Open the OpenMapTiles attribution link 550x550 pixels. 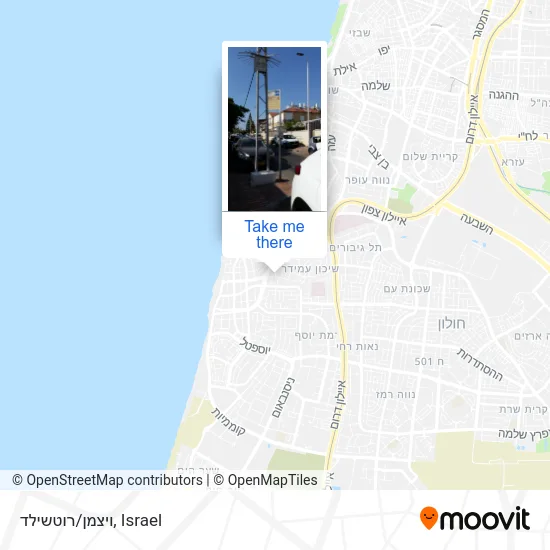[x=266, y=480]
